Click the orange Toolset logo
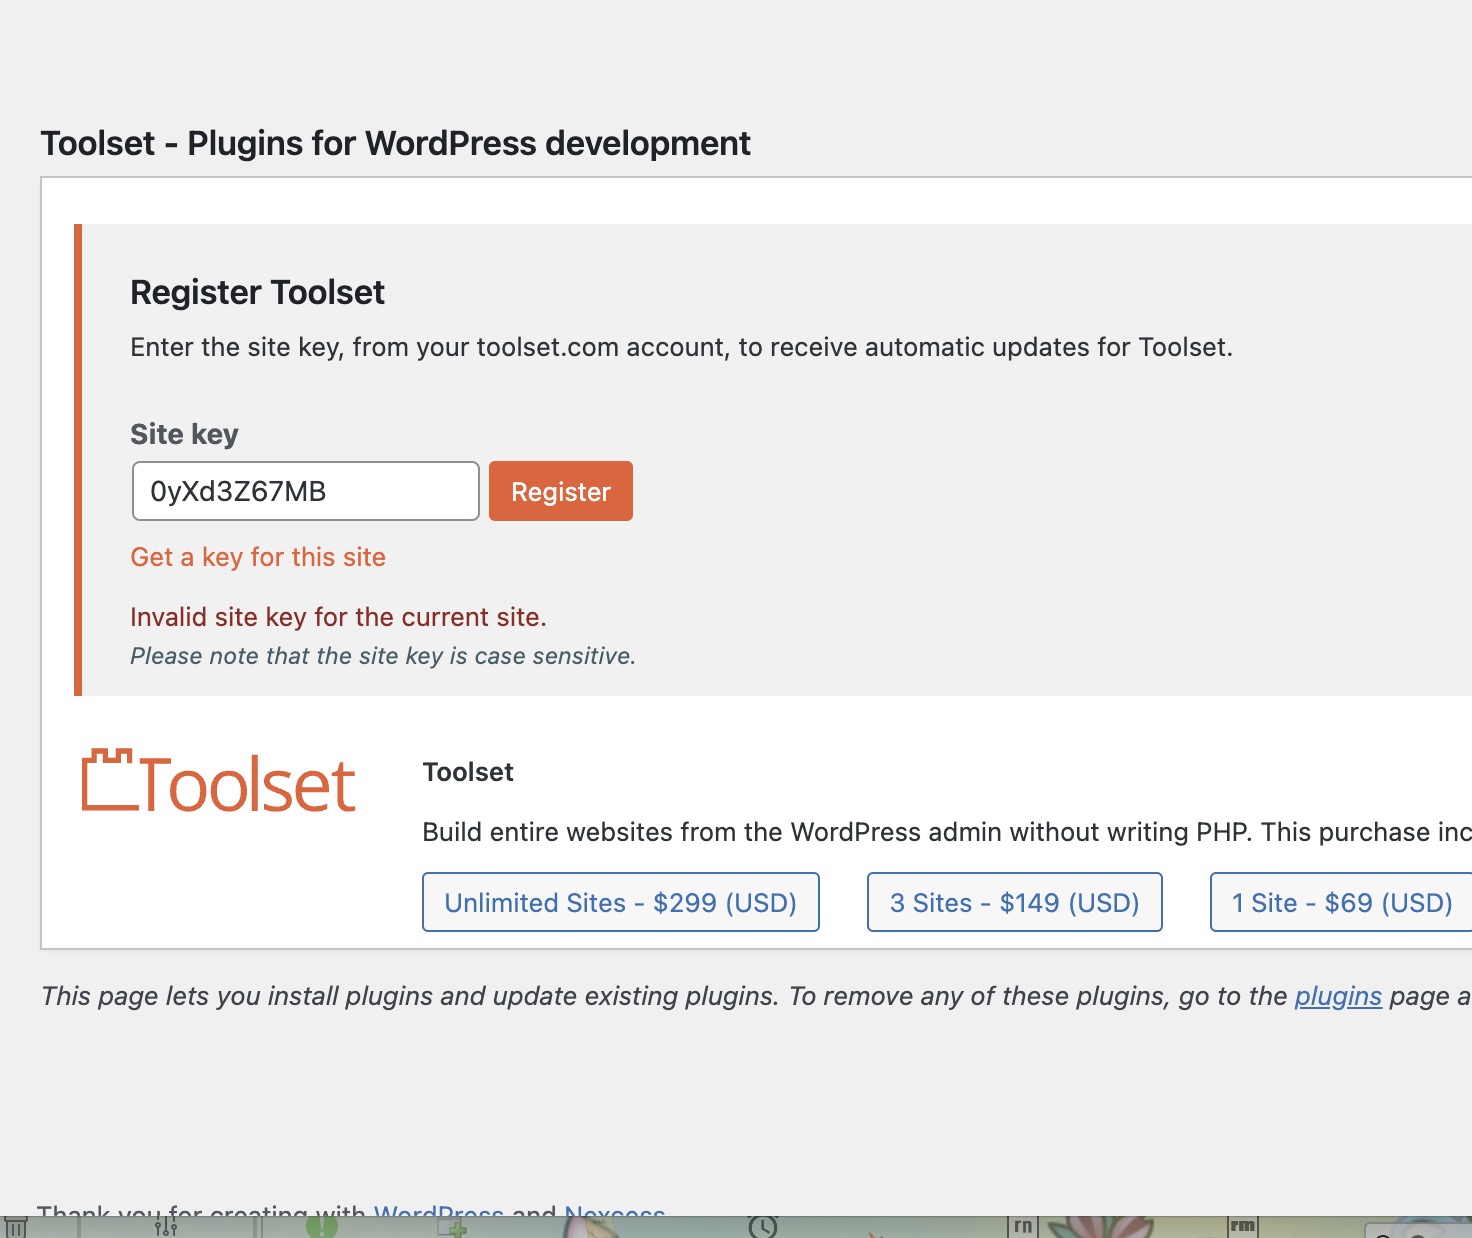Viewport: 1472px width, 1238px height. pos(218,782)
